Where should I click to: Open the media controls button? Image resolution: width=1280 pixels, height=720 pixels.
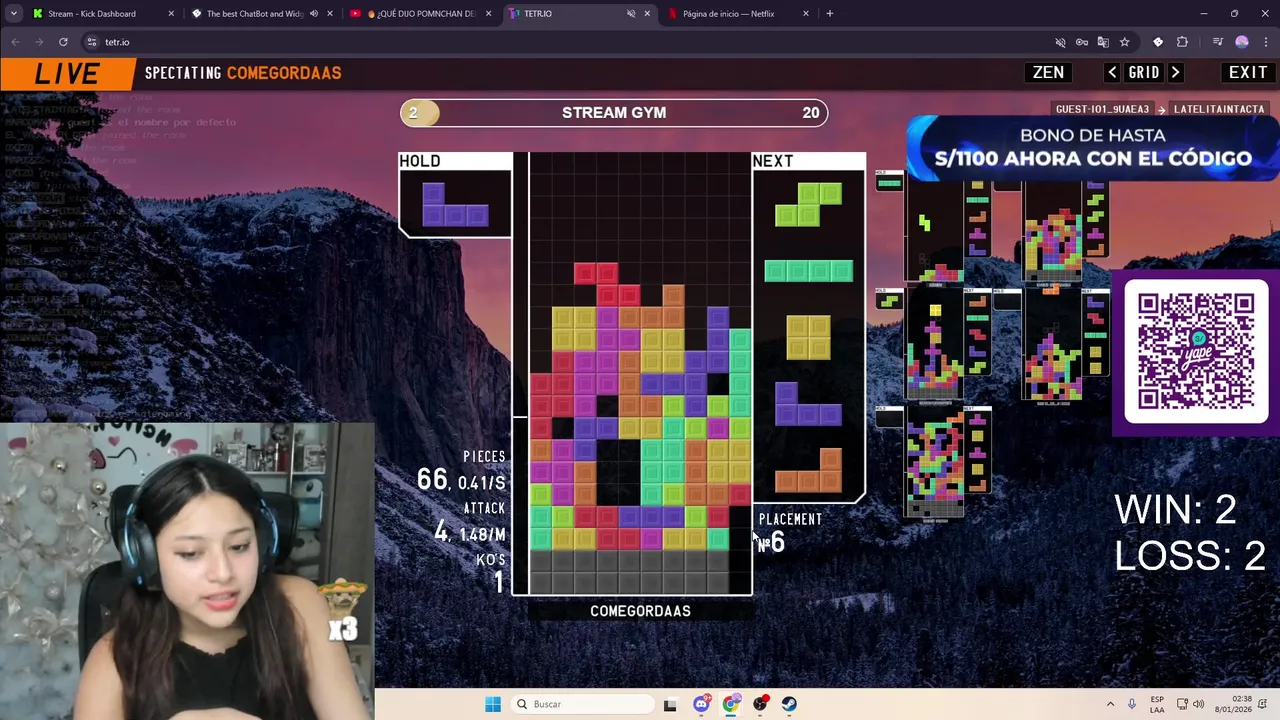[x=1217, y=42]
